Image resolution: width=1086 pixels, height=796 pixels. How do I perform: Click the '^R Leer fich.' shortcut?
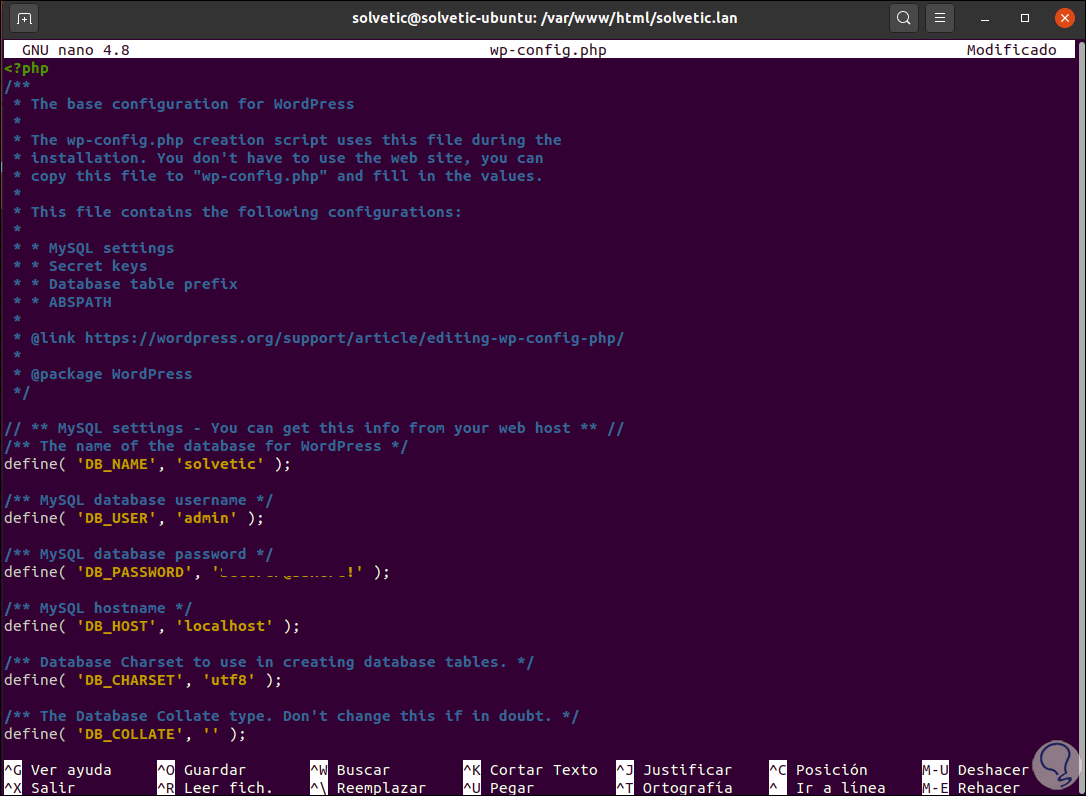point(215,788)
